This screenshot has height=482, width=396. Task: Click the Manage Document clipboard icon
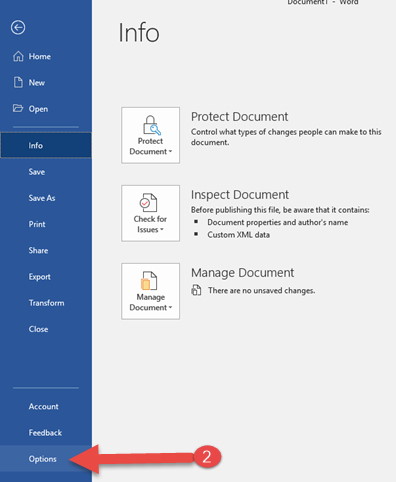(149, 281)
